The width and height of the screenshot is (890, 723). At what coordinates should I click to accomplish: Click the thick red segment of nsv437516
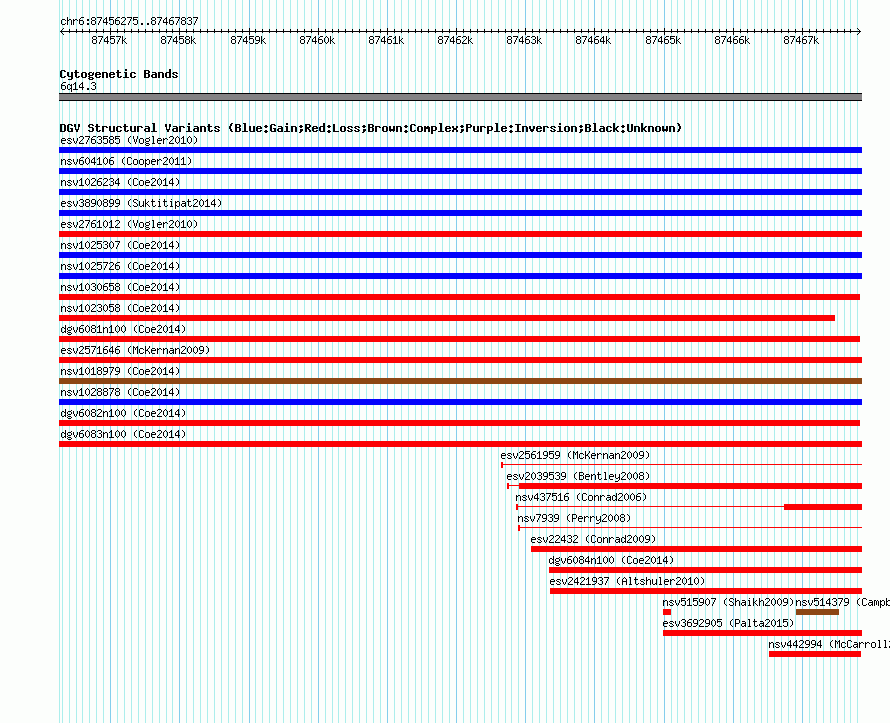click(823, 507)
